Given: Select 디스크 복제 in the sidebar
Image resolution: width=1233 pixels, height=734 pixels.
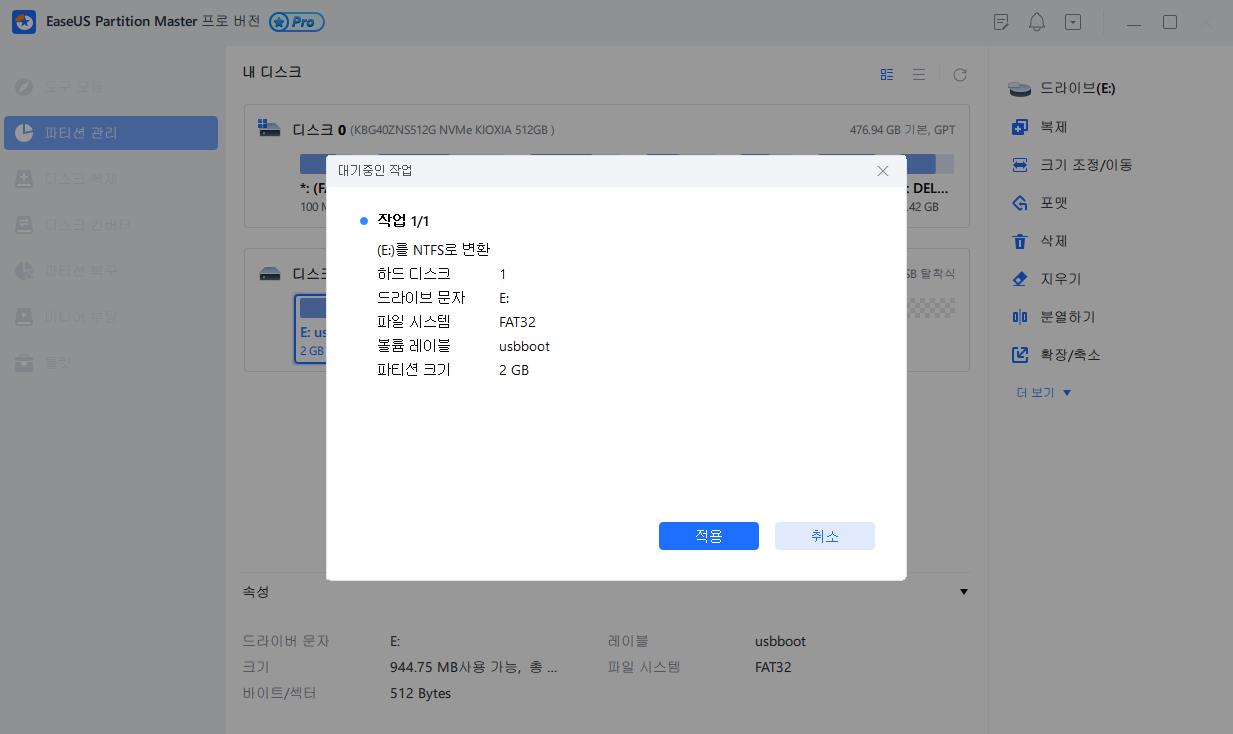Looking at the screenshot, I should click(110, 178).
